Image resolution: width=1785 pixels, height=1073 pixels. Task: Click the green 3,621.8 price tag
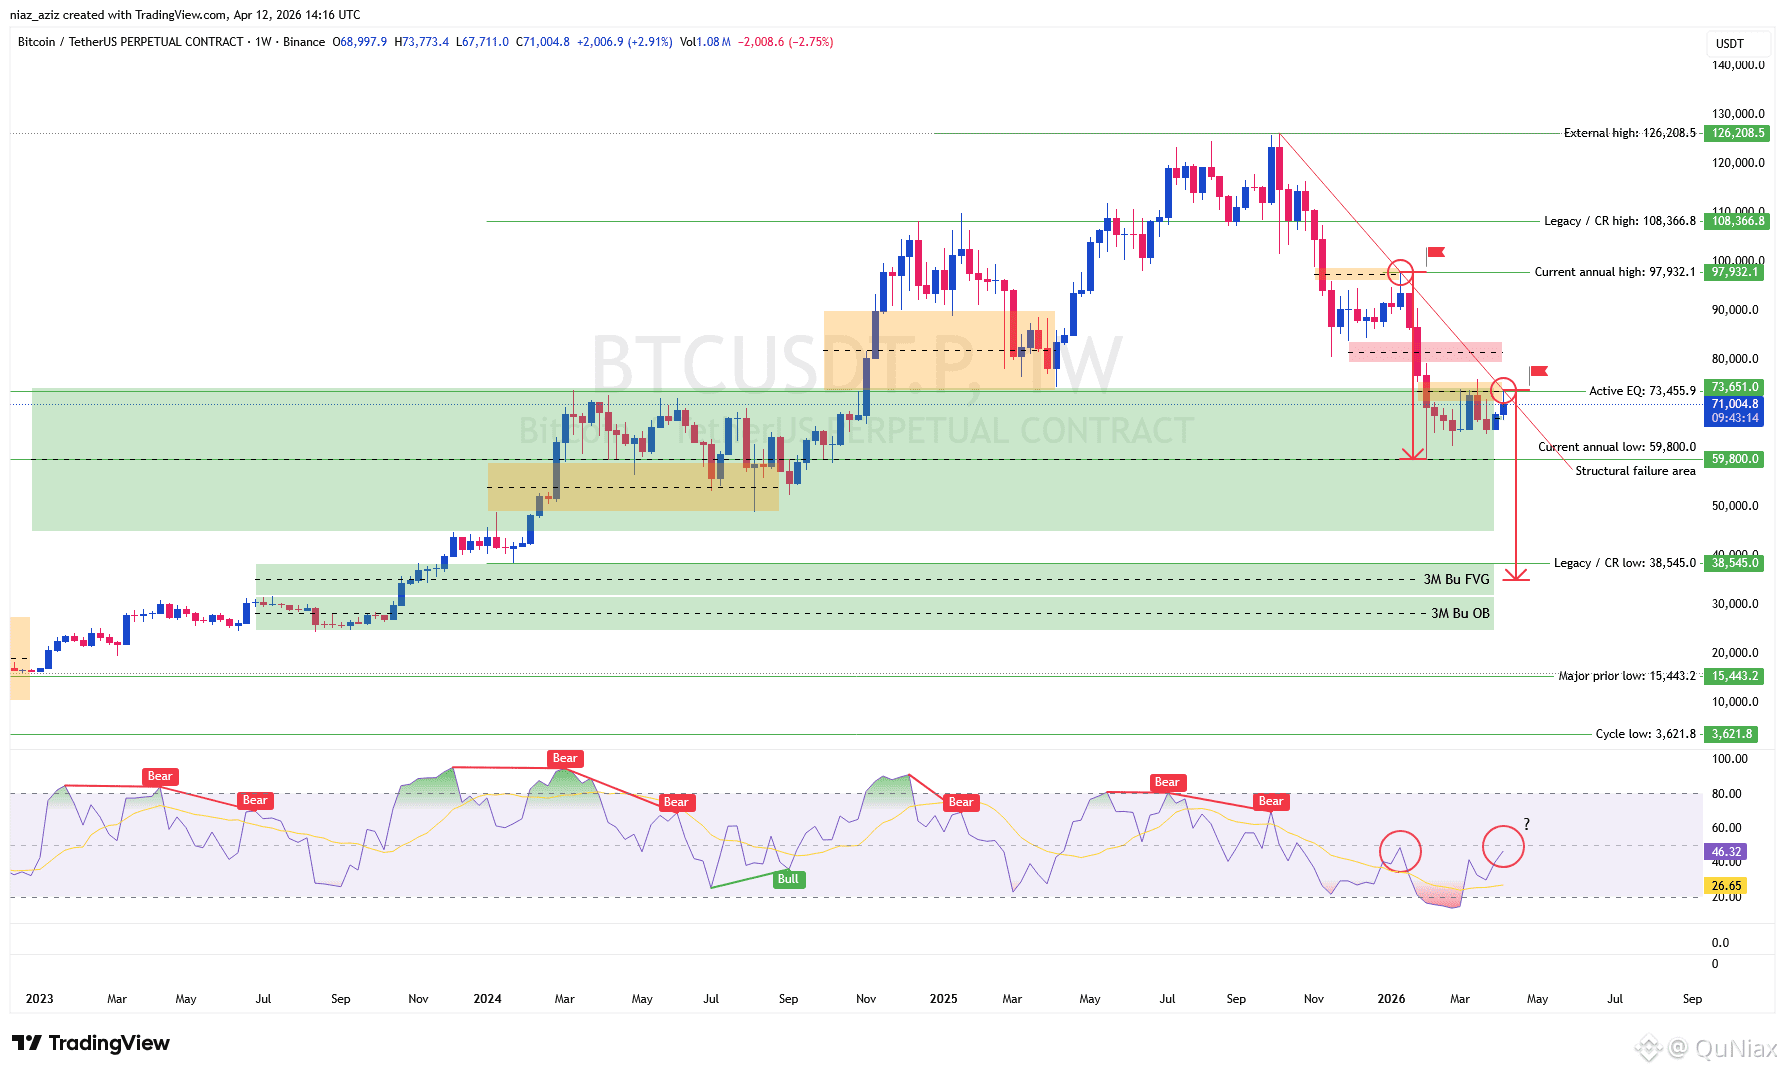pyautogui.click(x=1732, y=734)
